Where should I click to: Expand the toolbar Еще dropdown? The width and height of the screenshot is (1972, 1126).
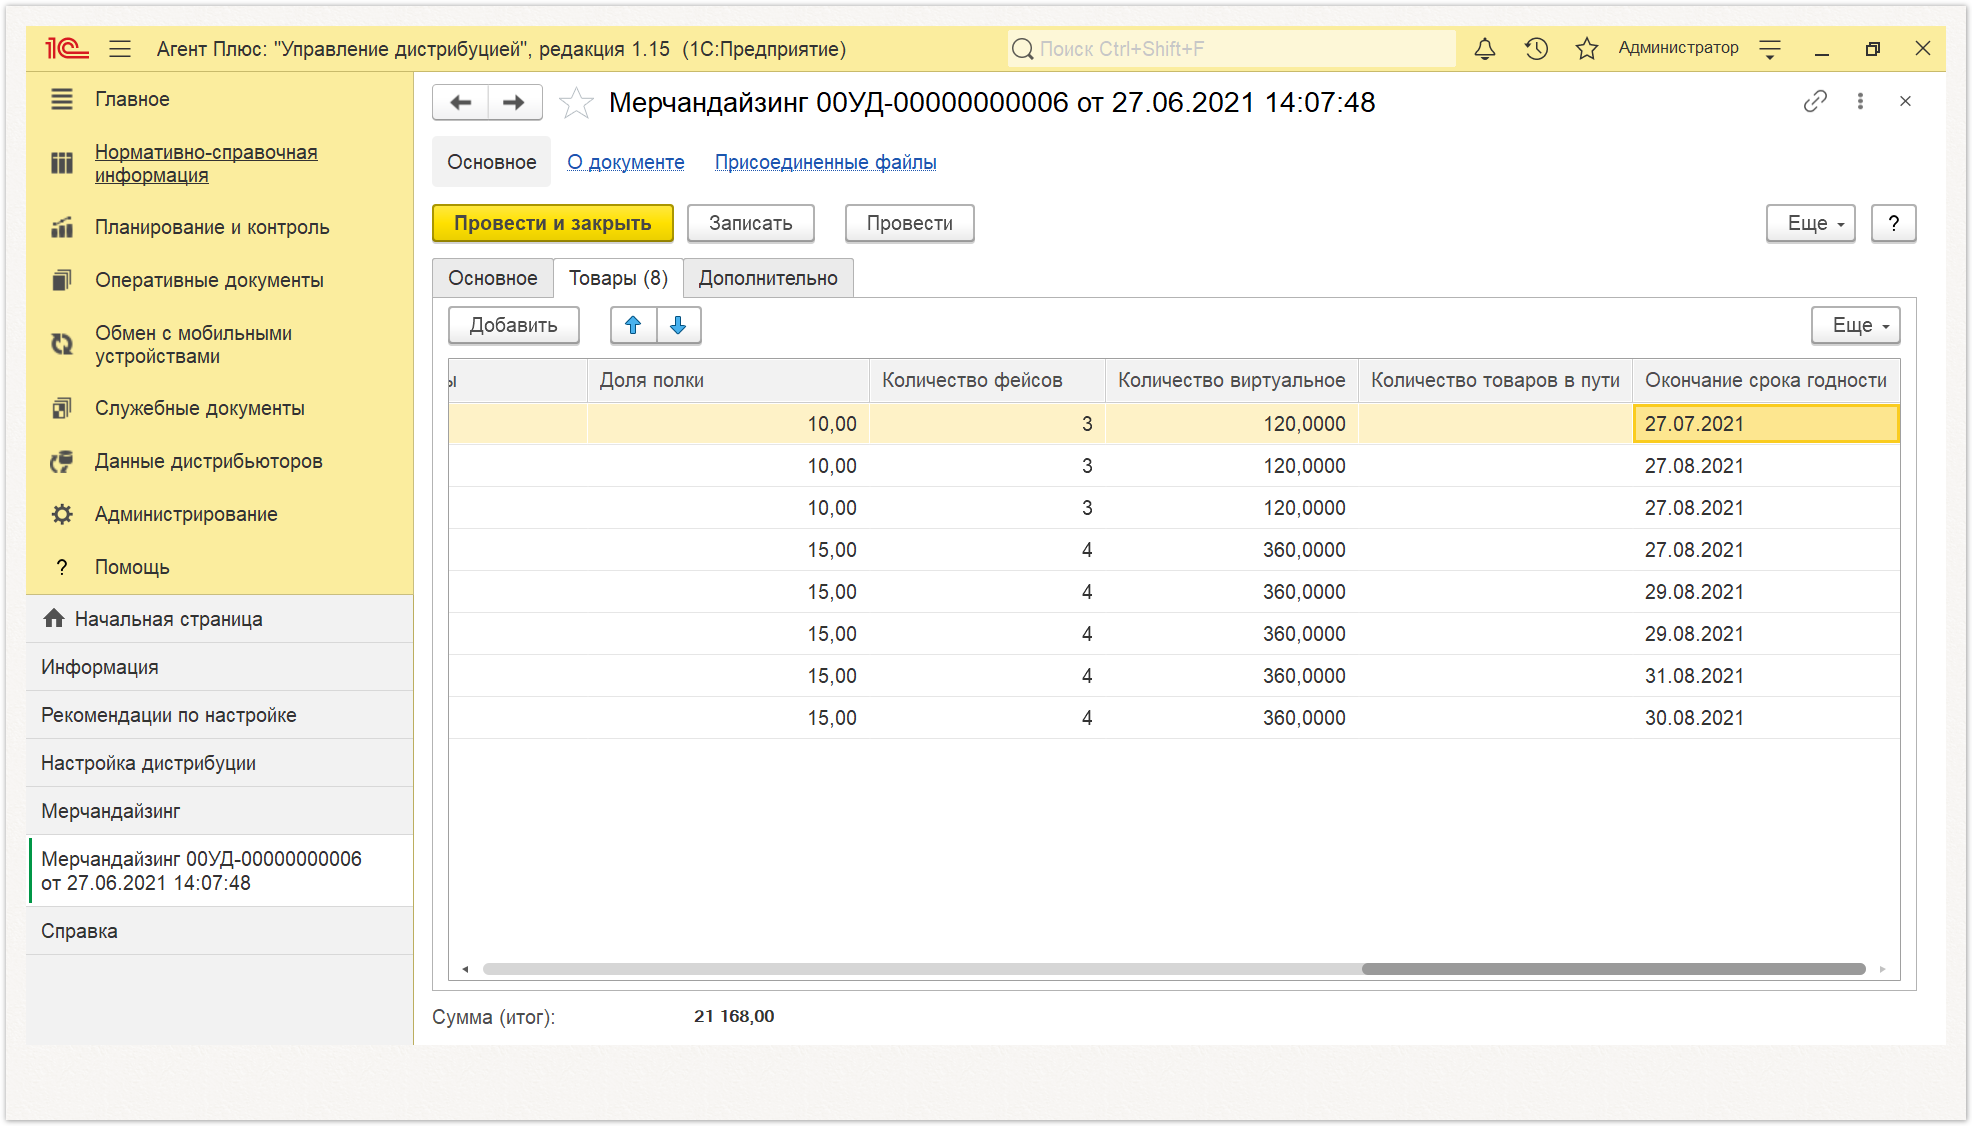pos(1811,224)
